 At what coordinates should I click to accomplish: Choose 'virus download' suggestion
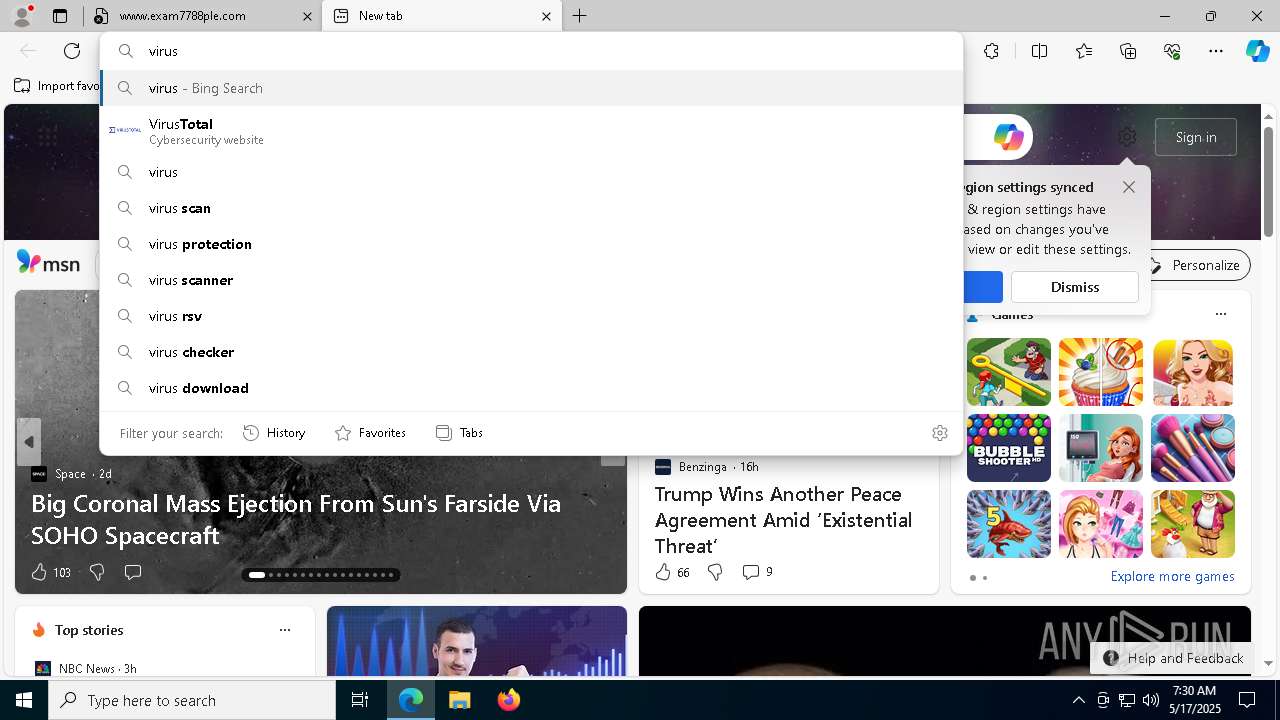tap(531, 388)
